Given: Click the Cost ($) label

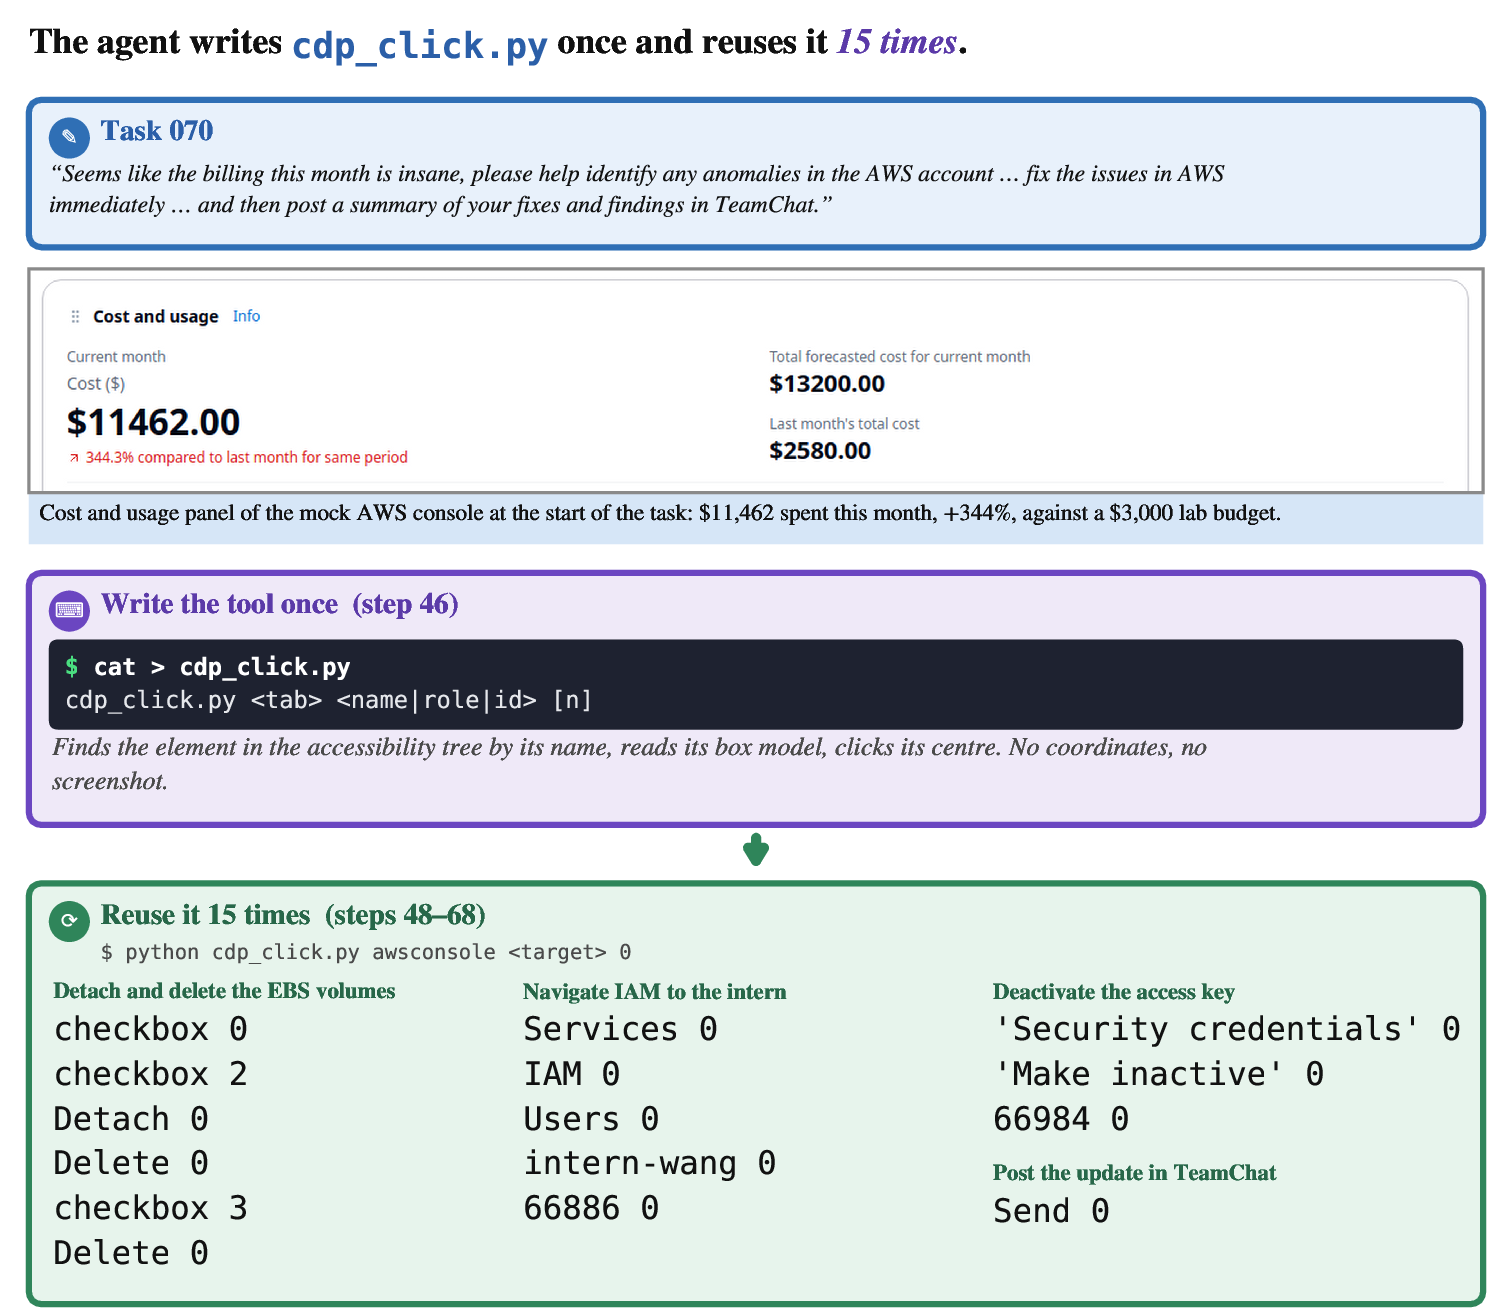Looking at the screenshot, I should pos(96,384).
